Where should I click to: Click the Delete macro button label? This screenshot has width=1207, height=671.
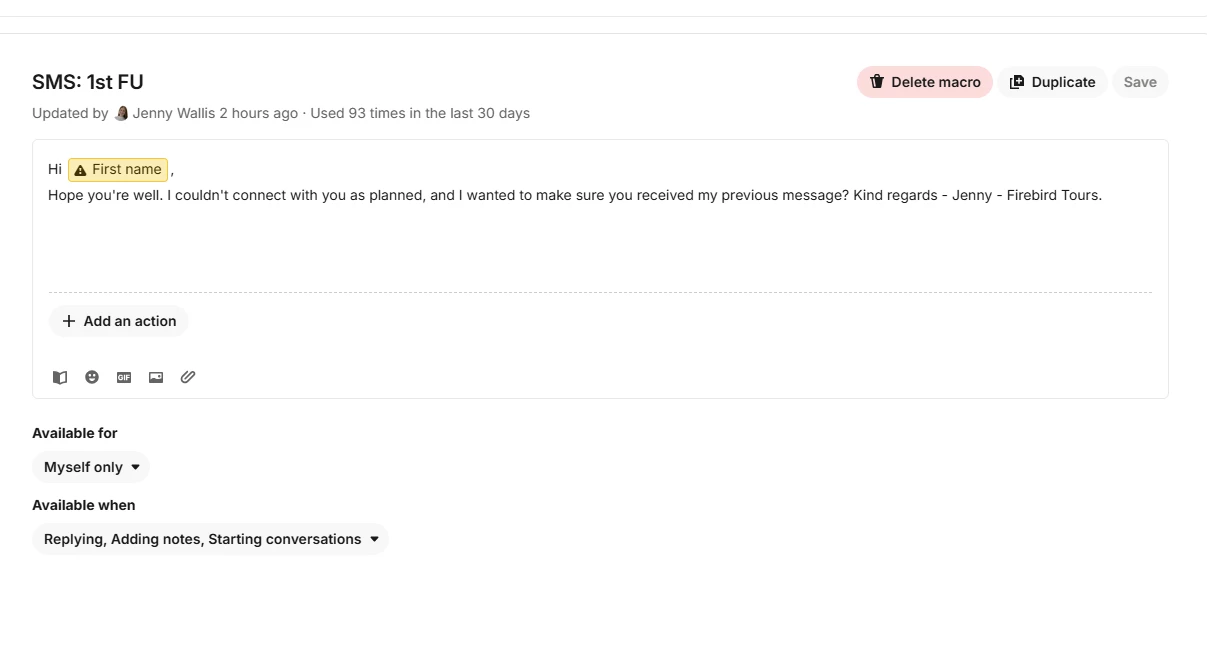tap(936, 82)
